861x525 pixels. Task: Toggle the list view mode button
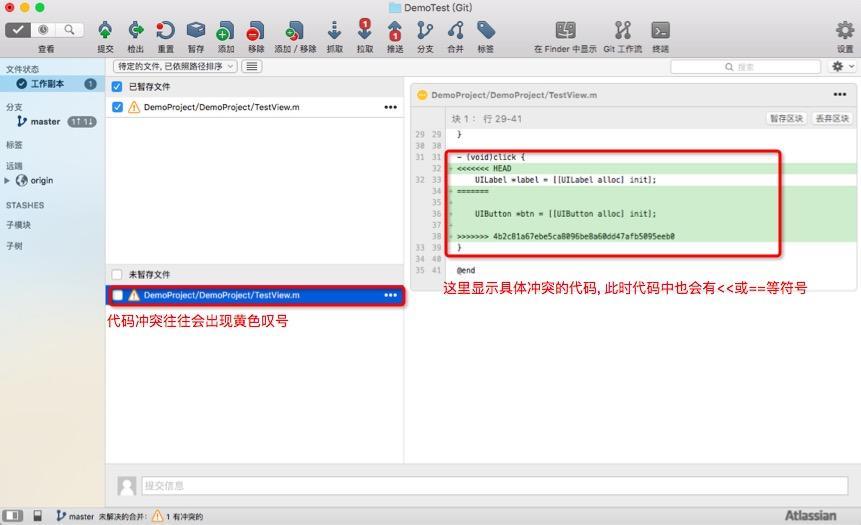(251, 66)
